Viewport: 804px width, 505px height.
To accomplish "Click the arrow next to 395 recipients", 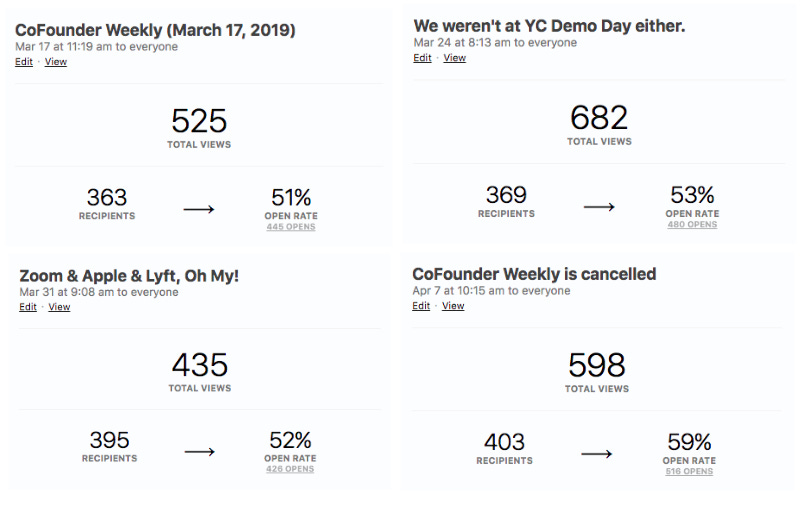I will click(x=200, y=451).
